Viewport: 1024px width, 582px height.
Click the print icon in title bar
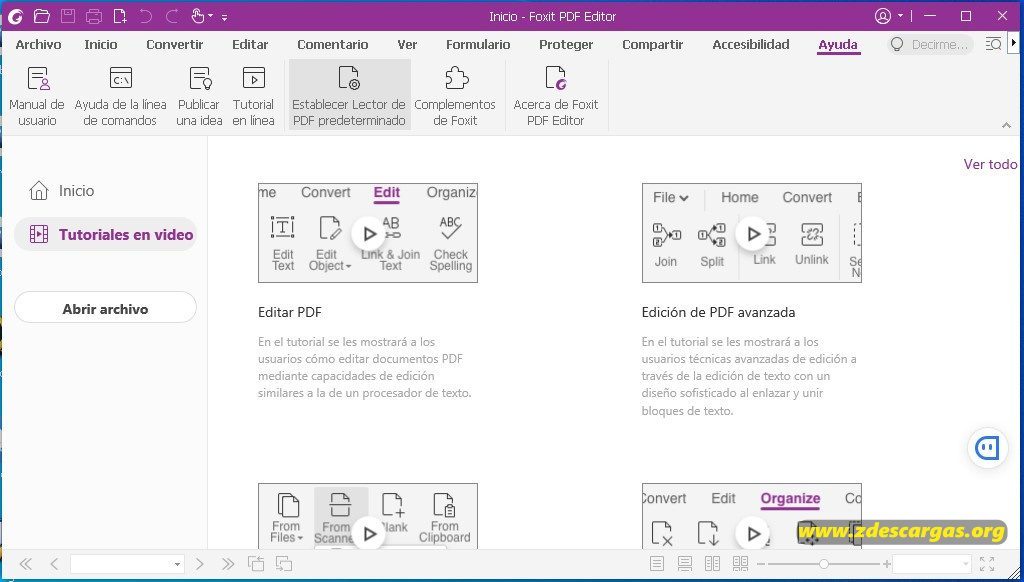94,16
